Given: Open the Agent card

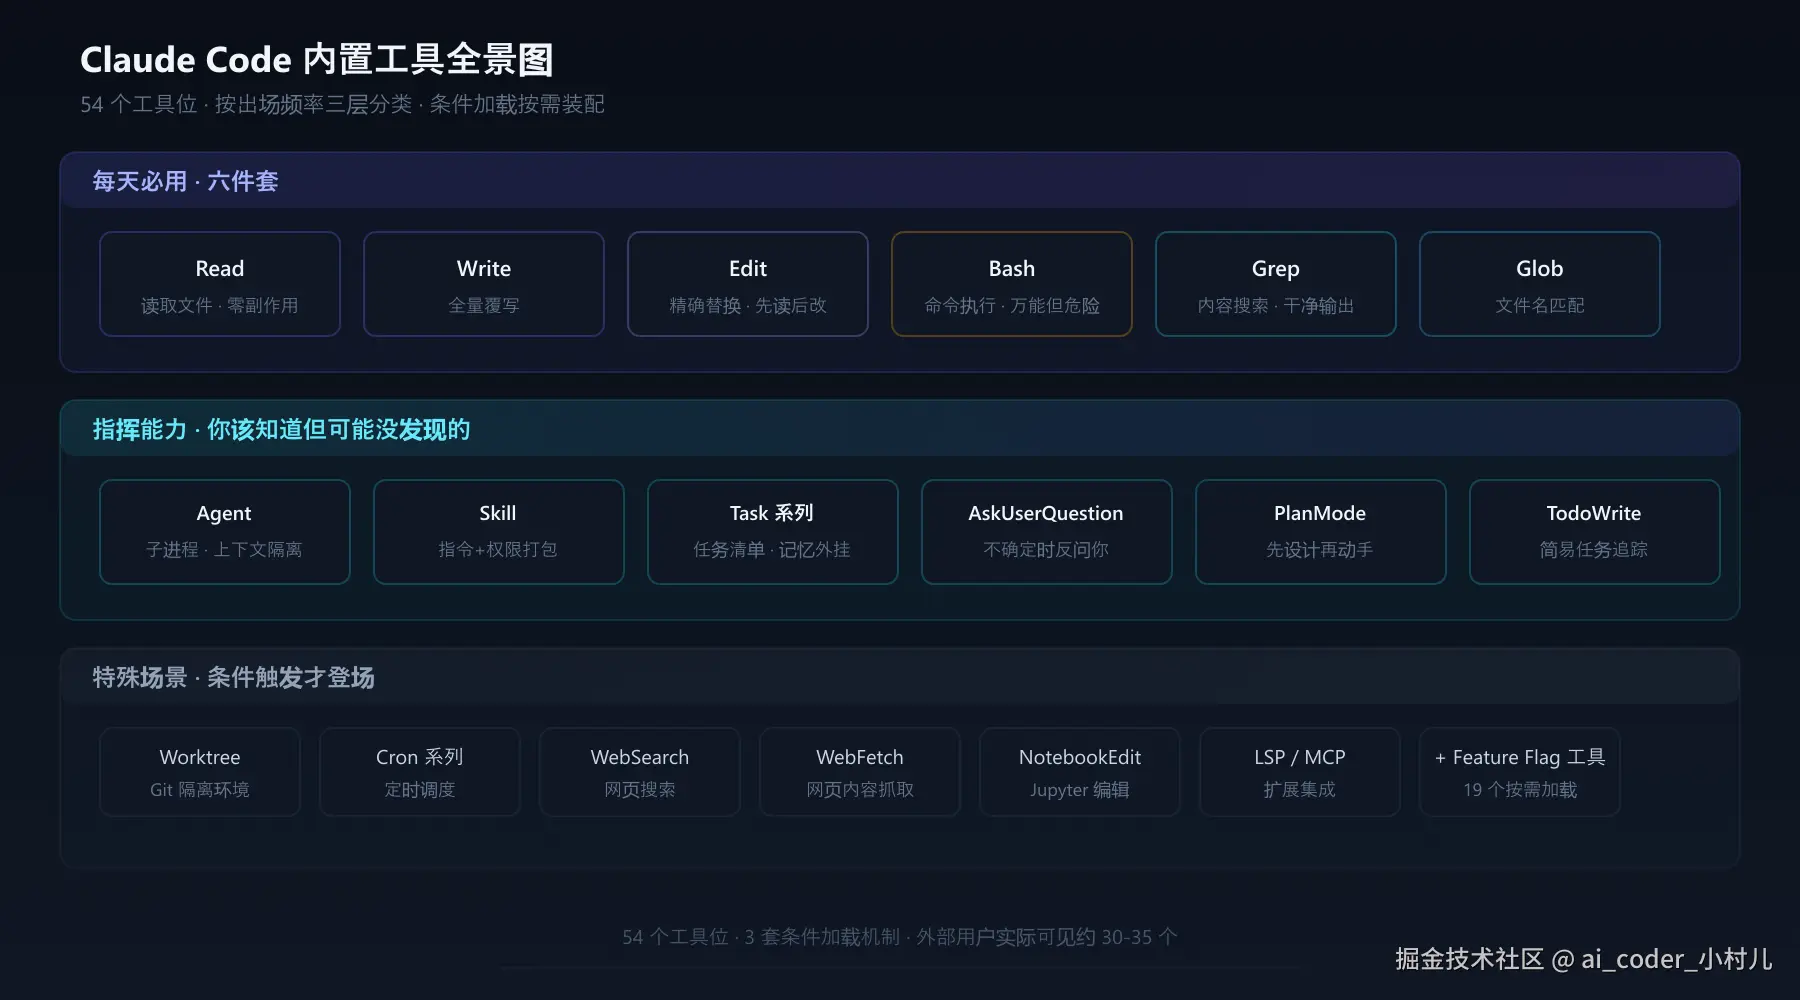Looking at the screenshot, I should tap(225, 532).
